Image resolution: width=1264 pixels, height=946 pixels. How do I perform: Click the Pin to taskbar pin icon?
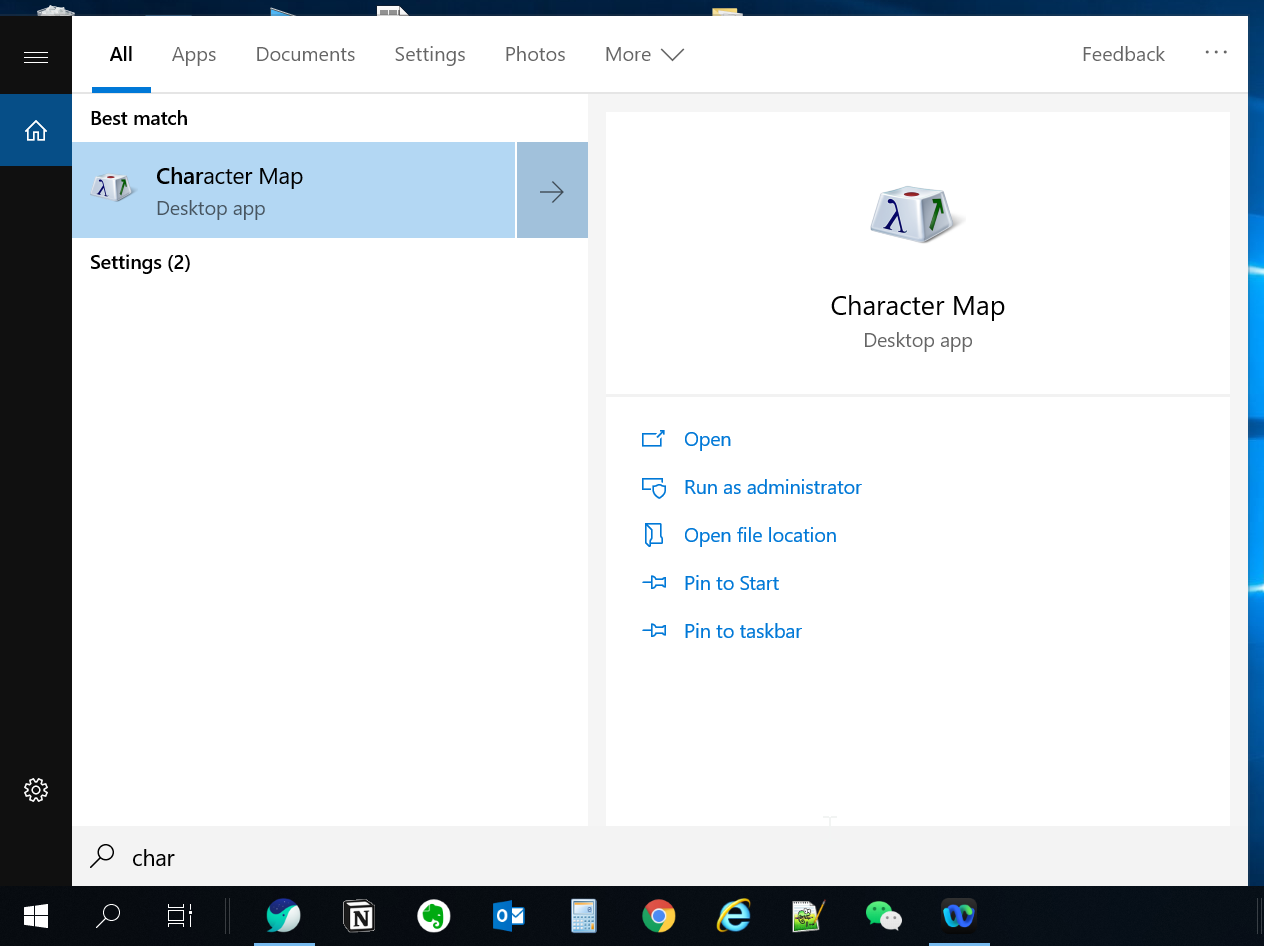point(653,631)
